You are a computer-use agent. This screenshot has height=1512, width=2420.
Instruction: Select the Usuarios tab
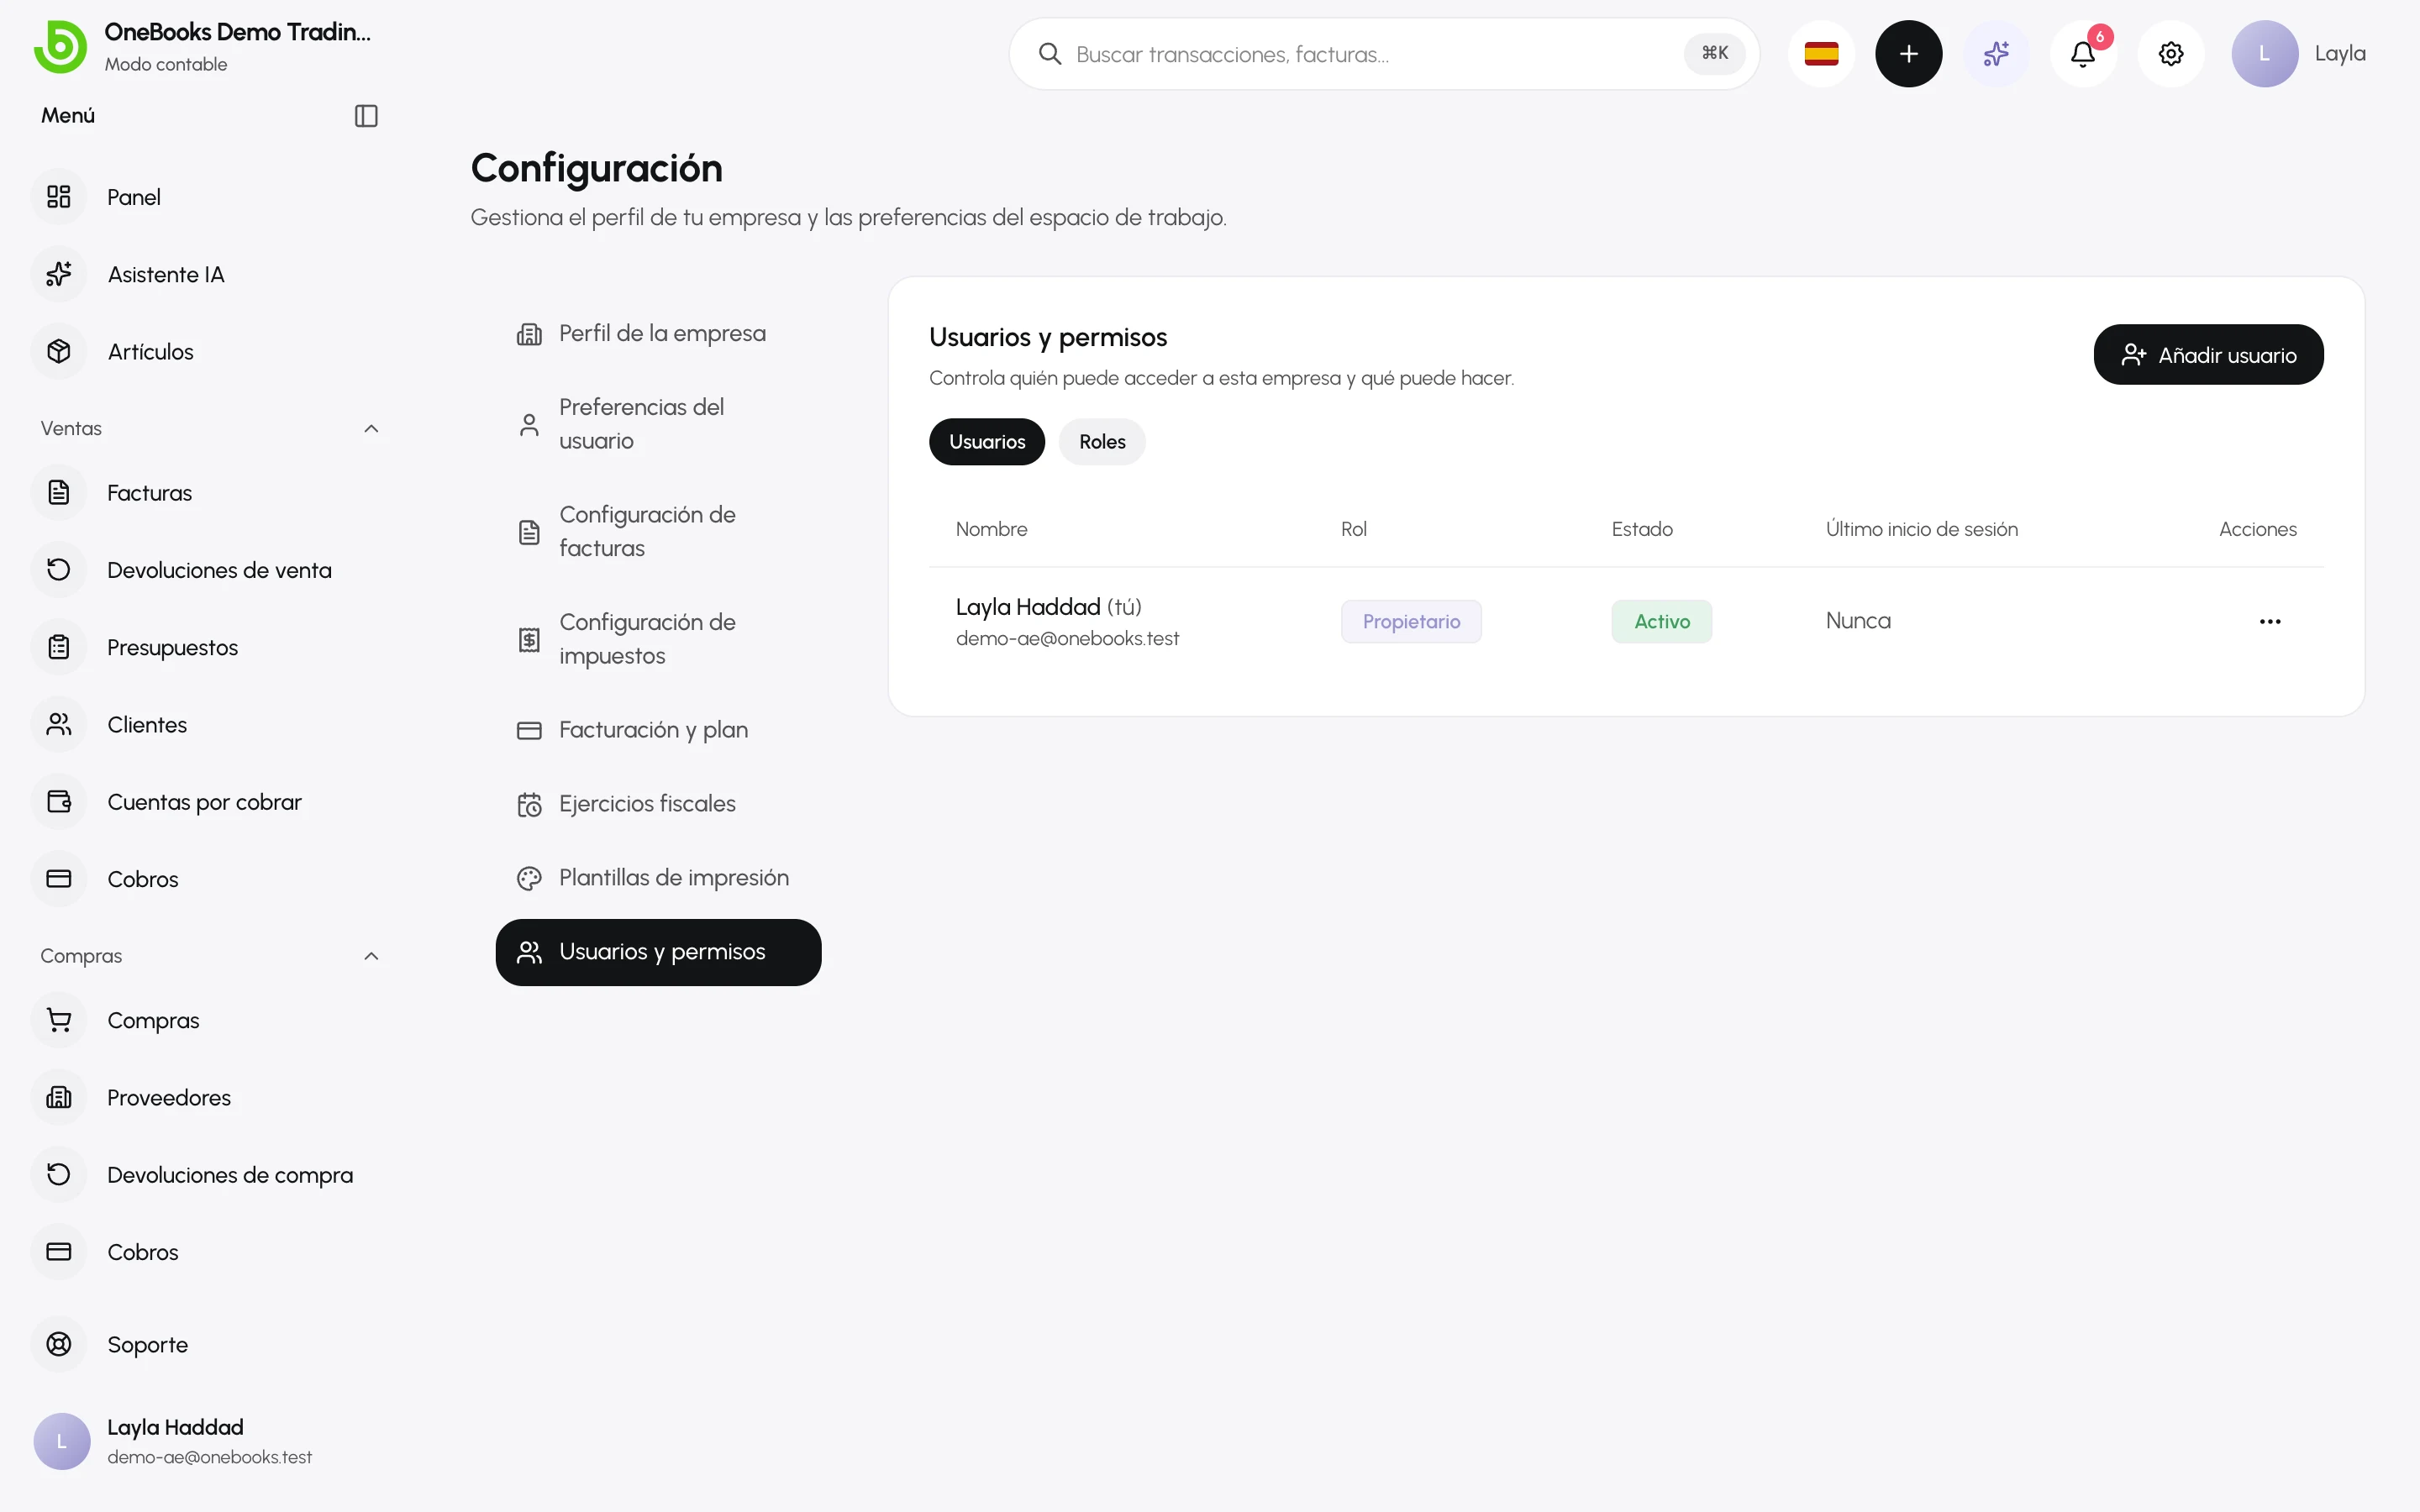986,442
